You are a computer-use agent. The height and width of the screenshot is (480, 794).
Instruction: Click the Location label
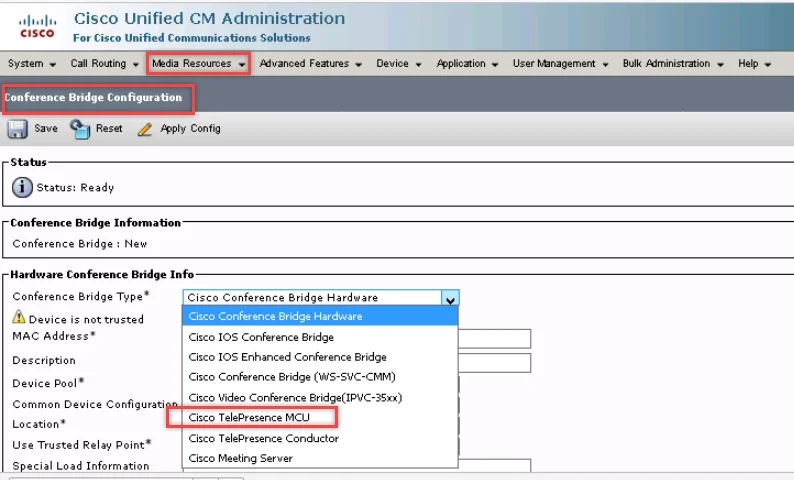tap(39, 424)
